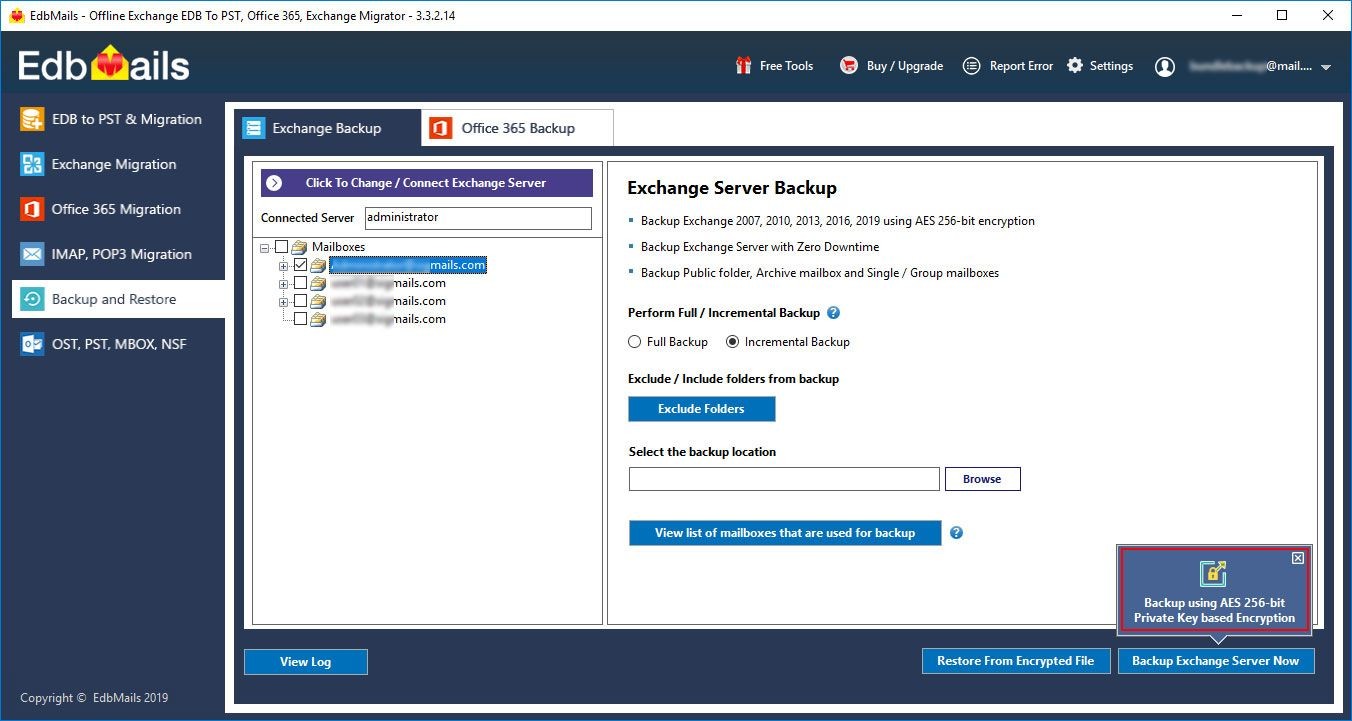This screenshot has width=1352, height=721.
Task: Click View list of mailboxes that are used for backup
Action: point(785,533)
